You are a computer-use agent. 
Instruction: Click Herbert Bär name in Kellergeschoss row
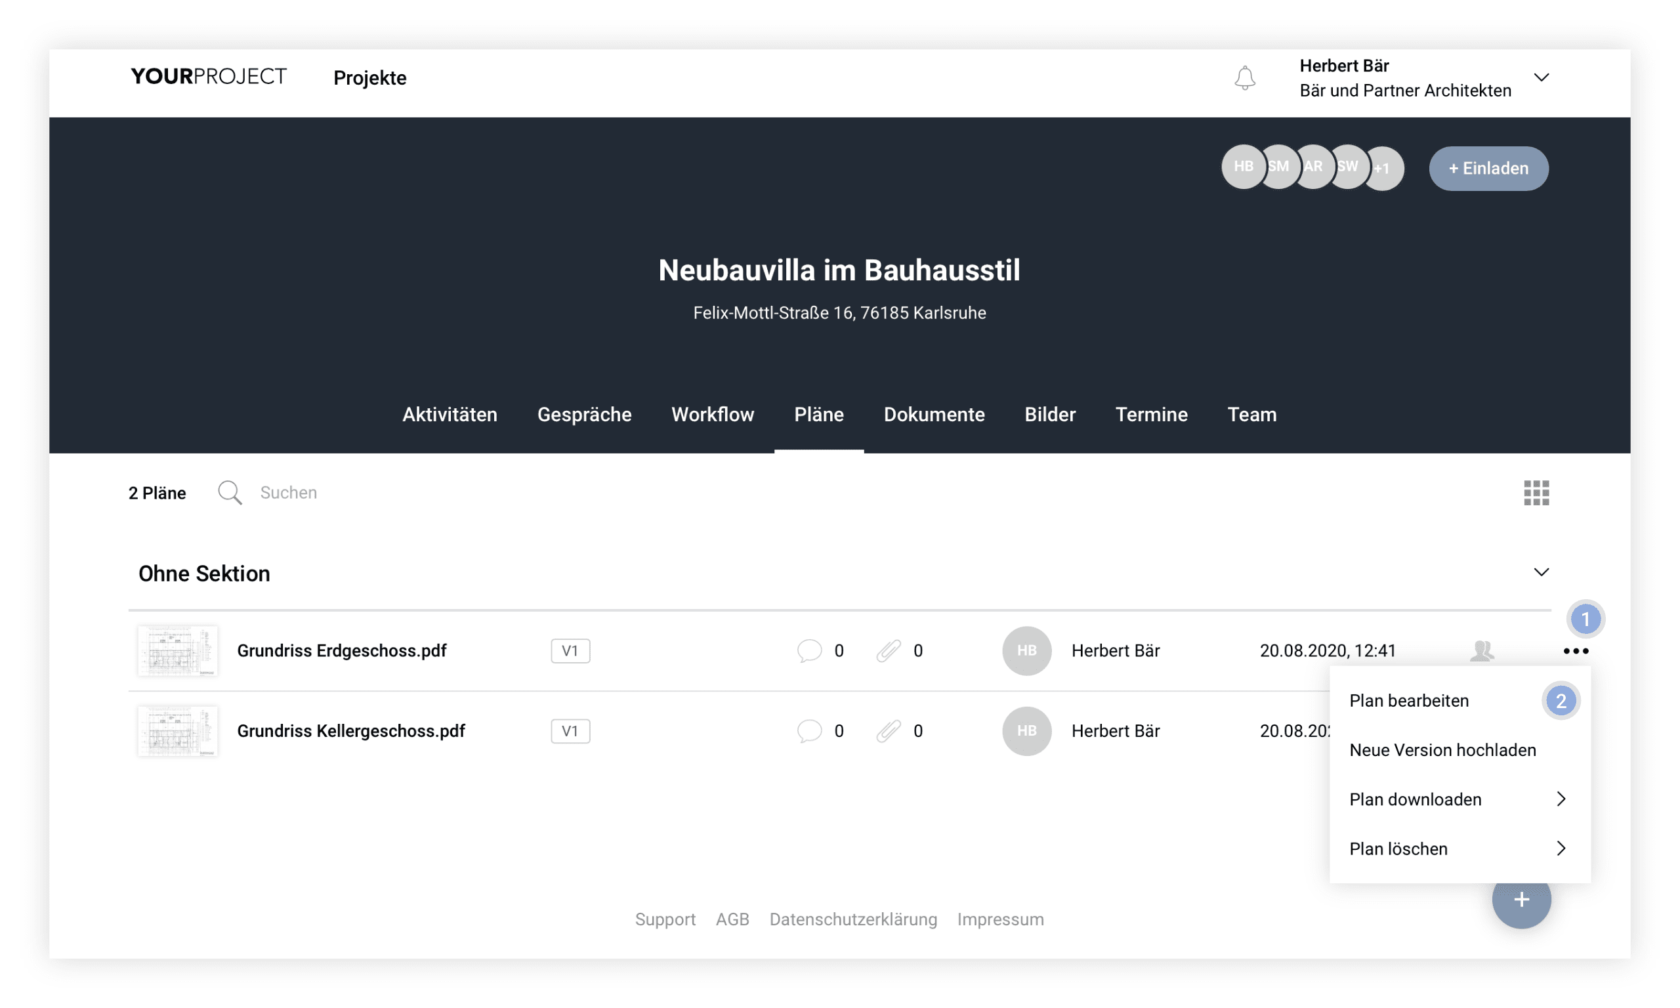pyautogui.click(x=1115, y=731)
